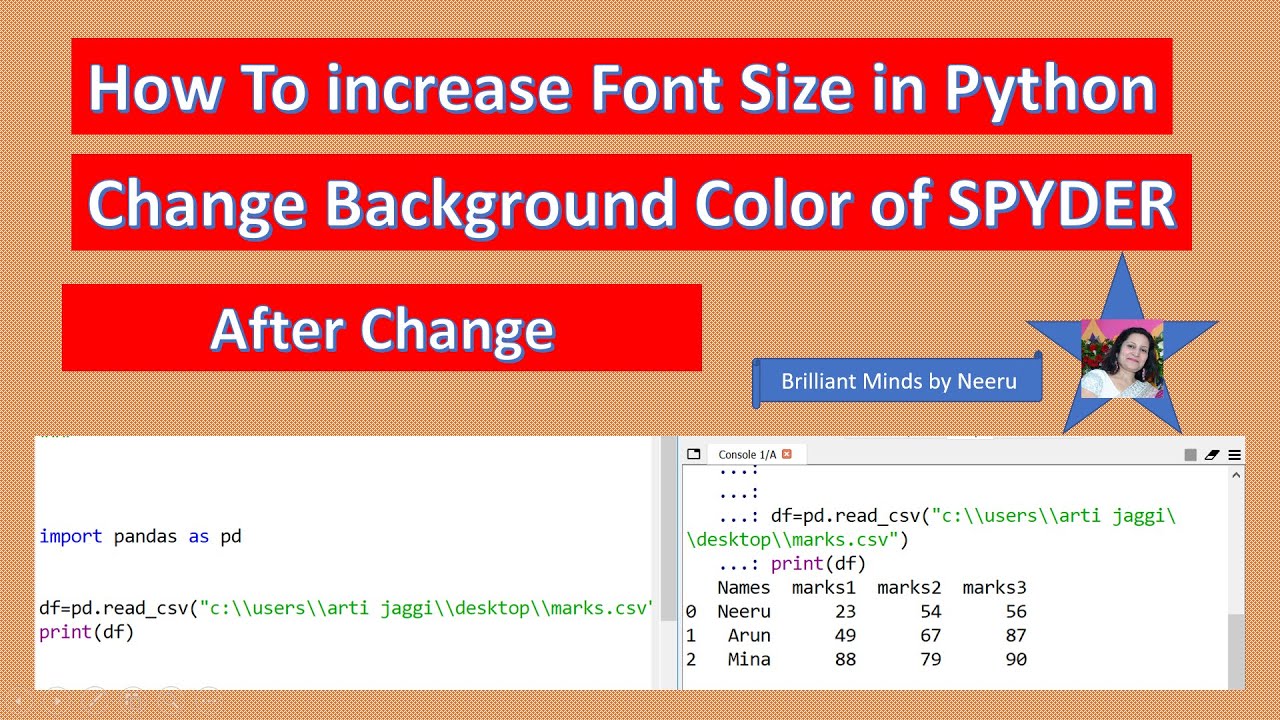Close the Console 1/A tab

point(786,454)
